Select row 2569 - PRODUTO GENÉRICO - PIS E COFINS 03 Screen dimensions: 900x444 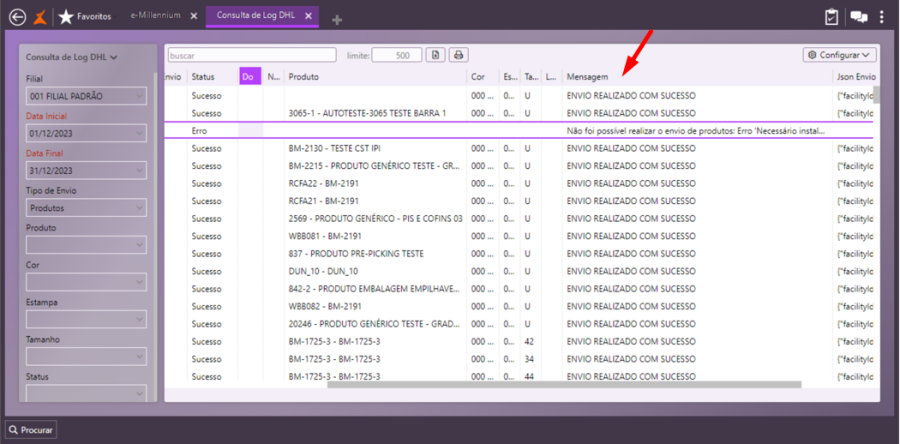click(519, 219)
